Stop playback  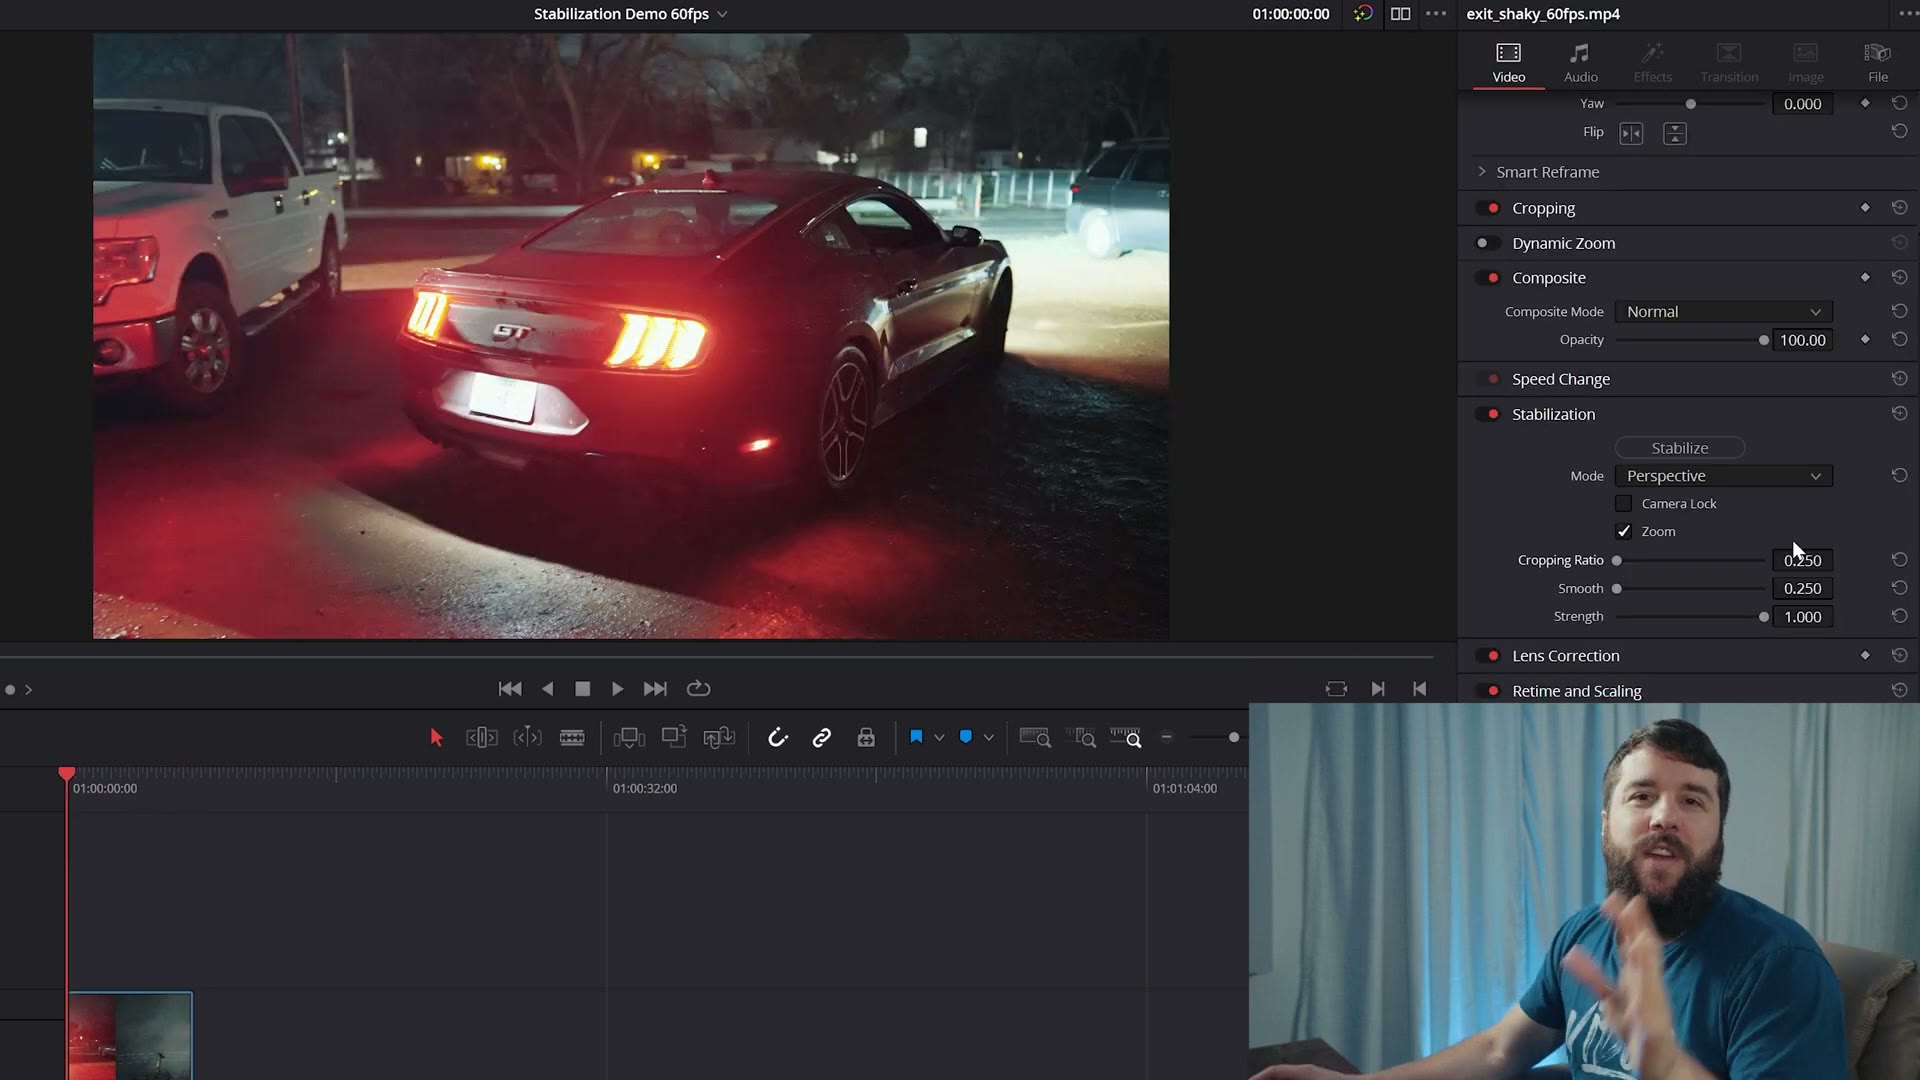pyautogui.click(x=583, y=689)
